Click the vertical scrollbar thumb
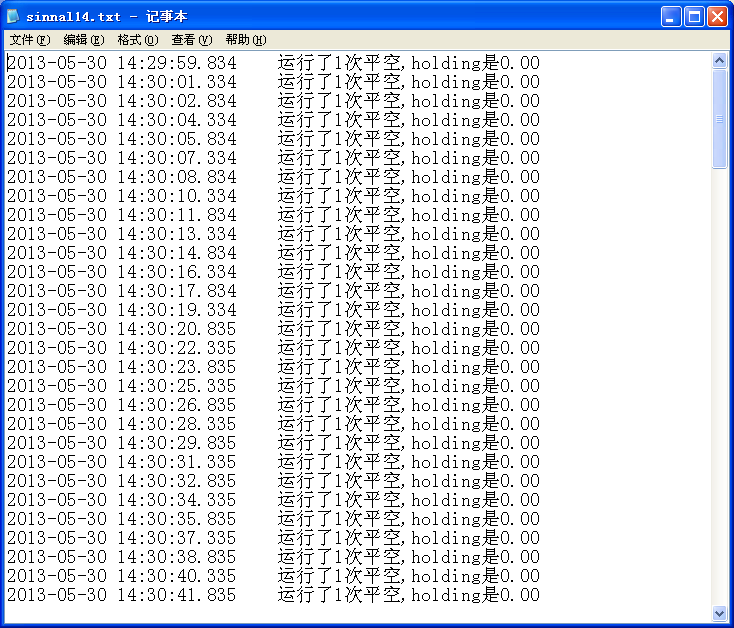734x628 pixels. pos(719,119)
